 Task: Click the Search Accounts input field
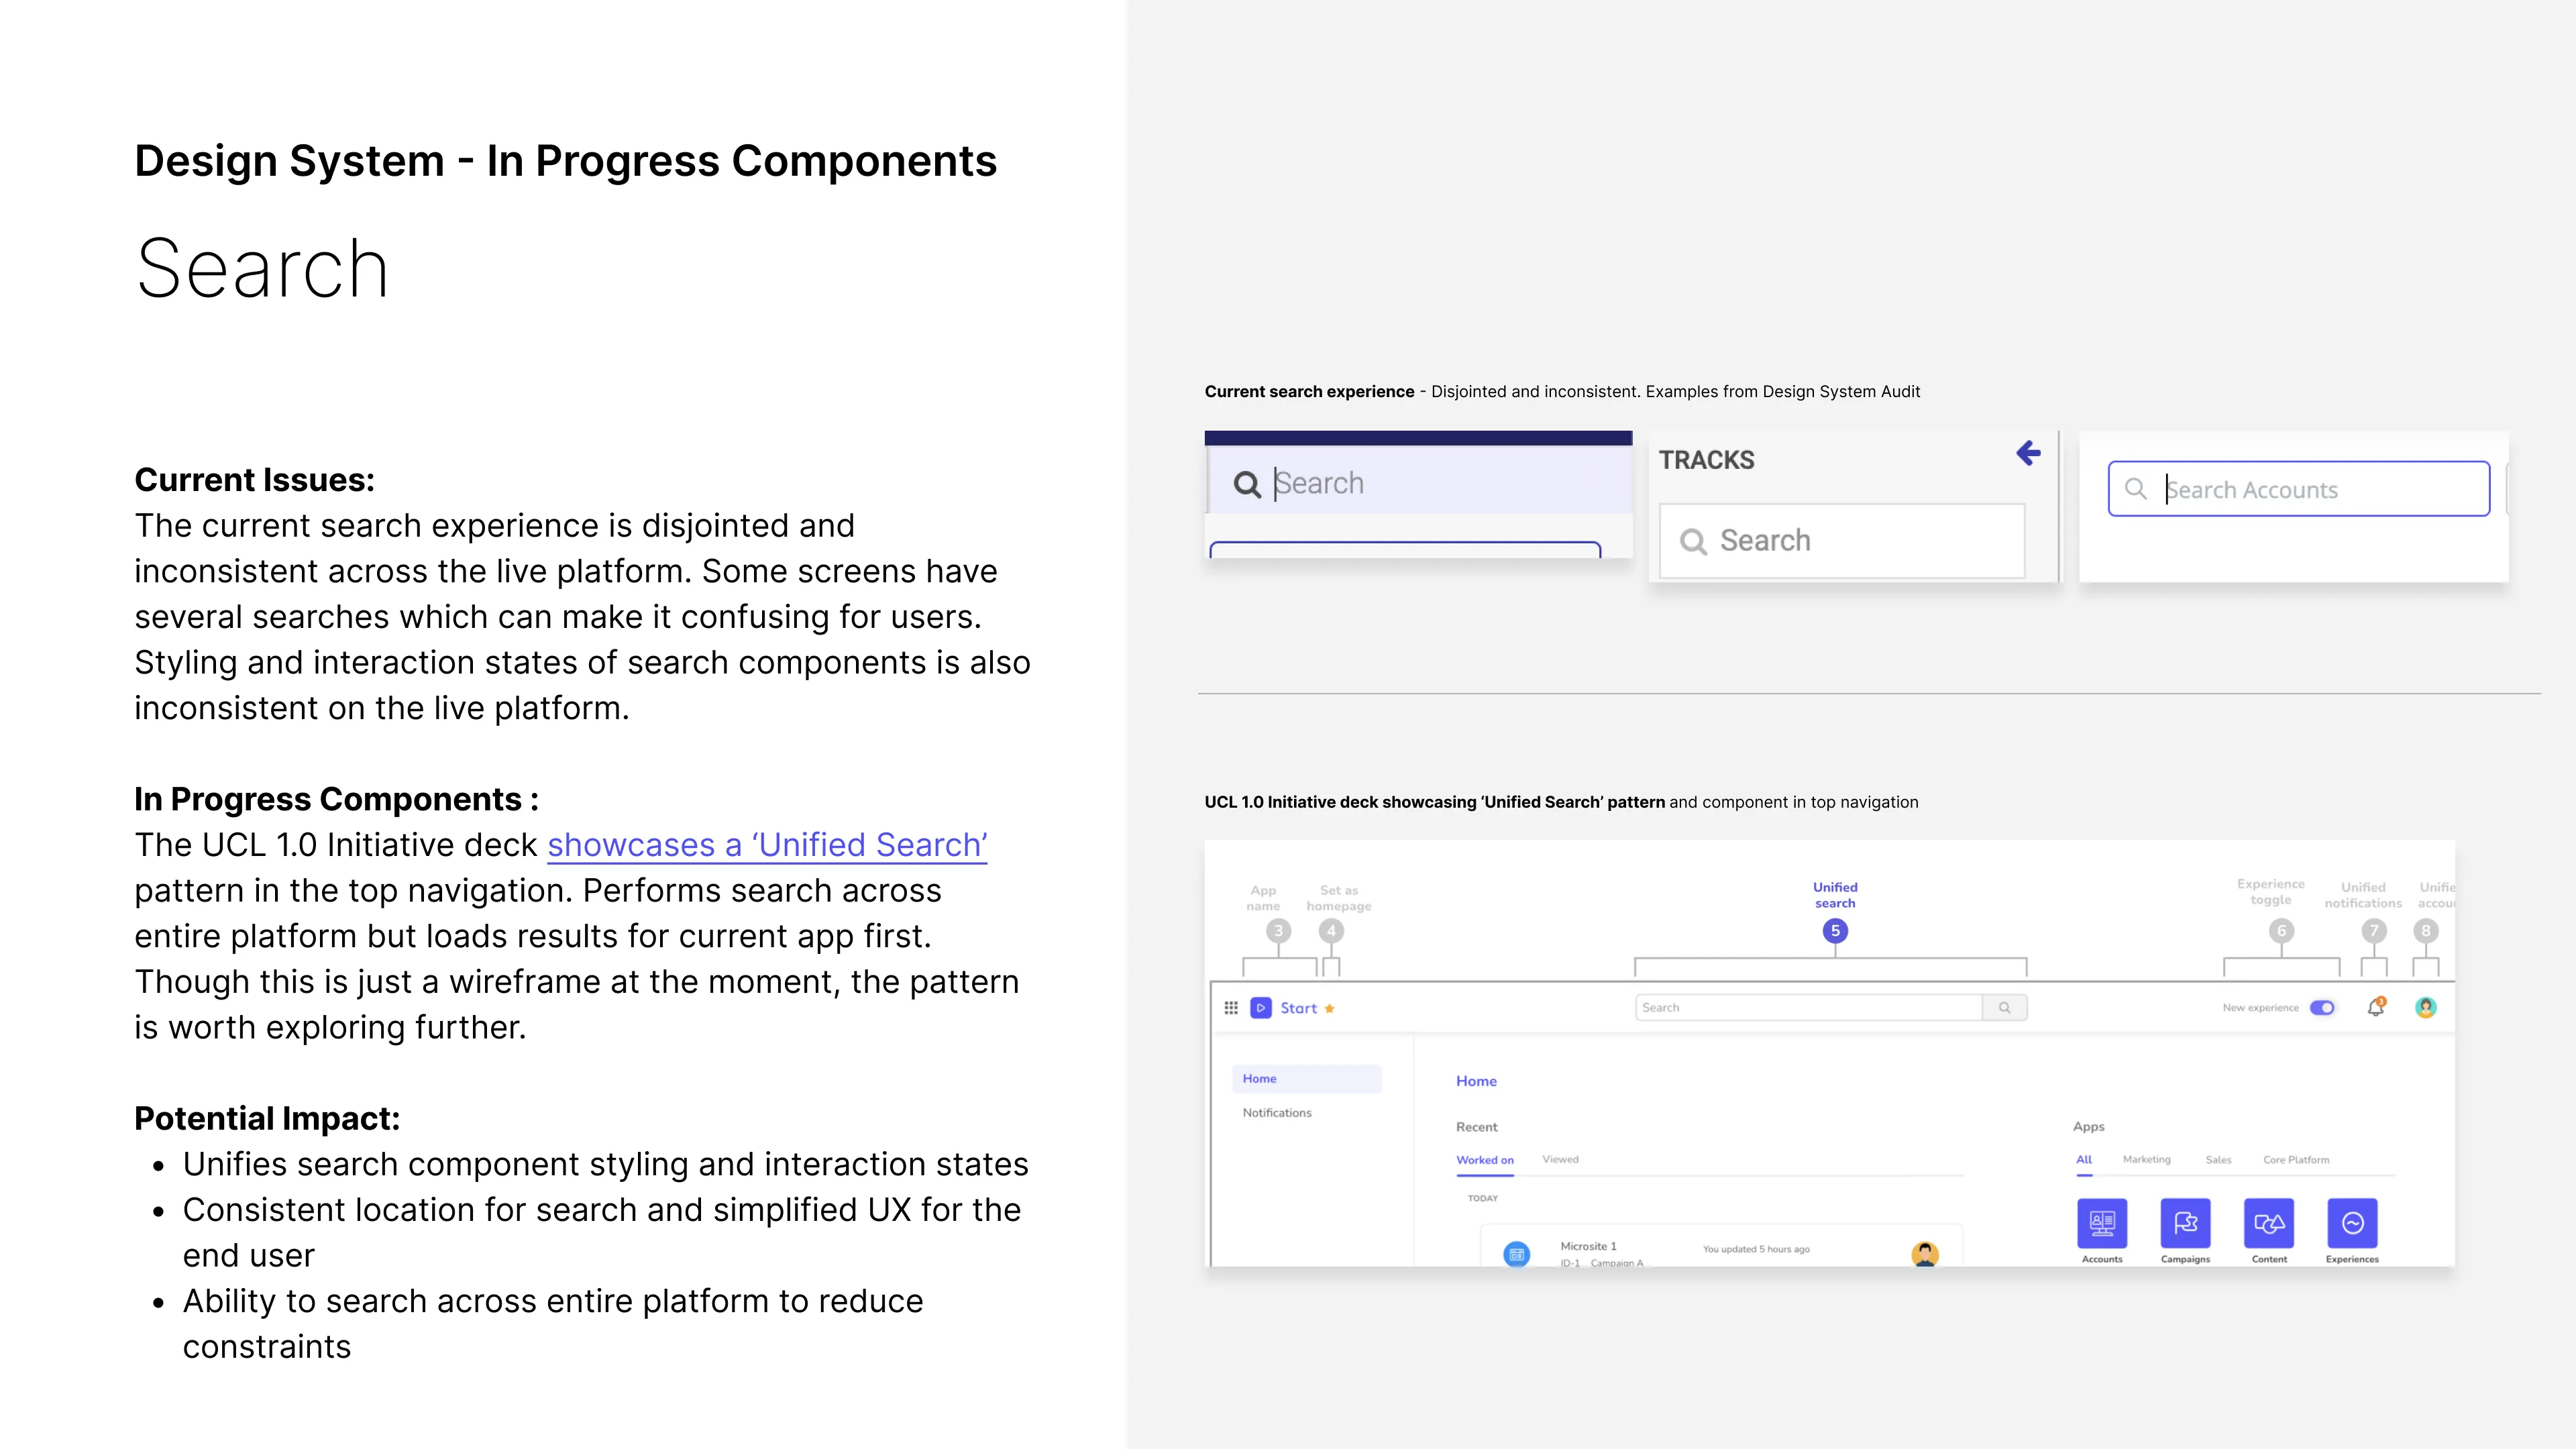pos(2298,489)
